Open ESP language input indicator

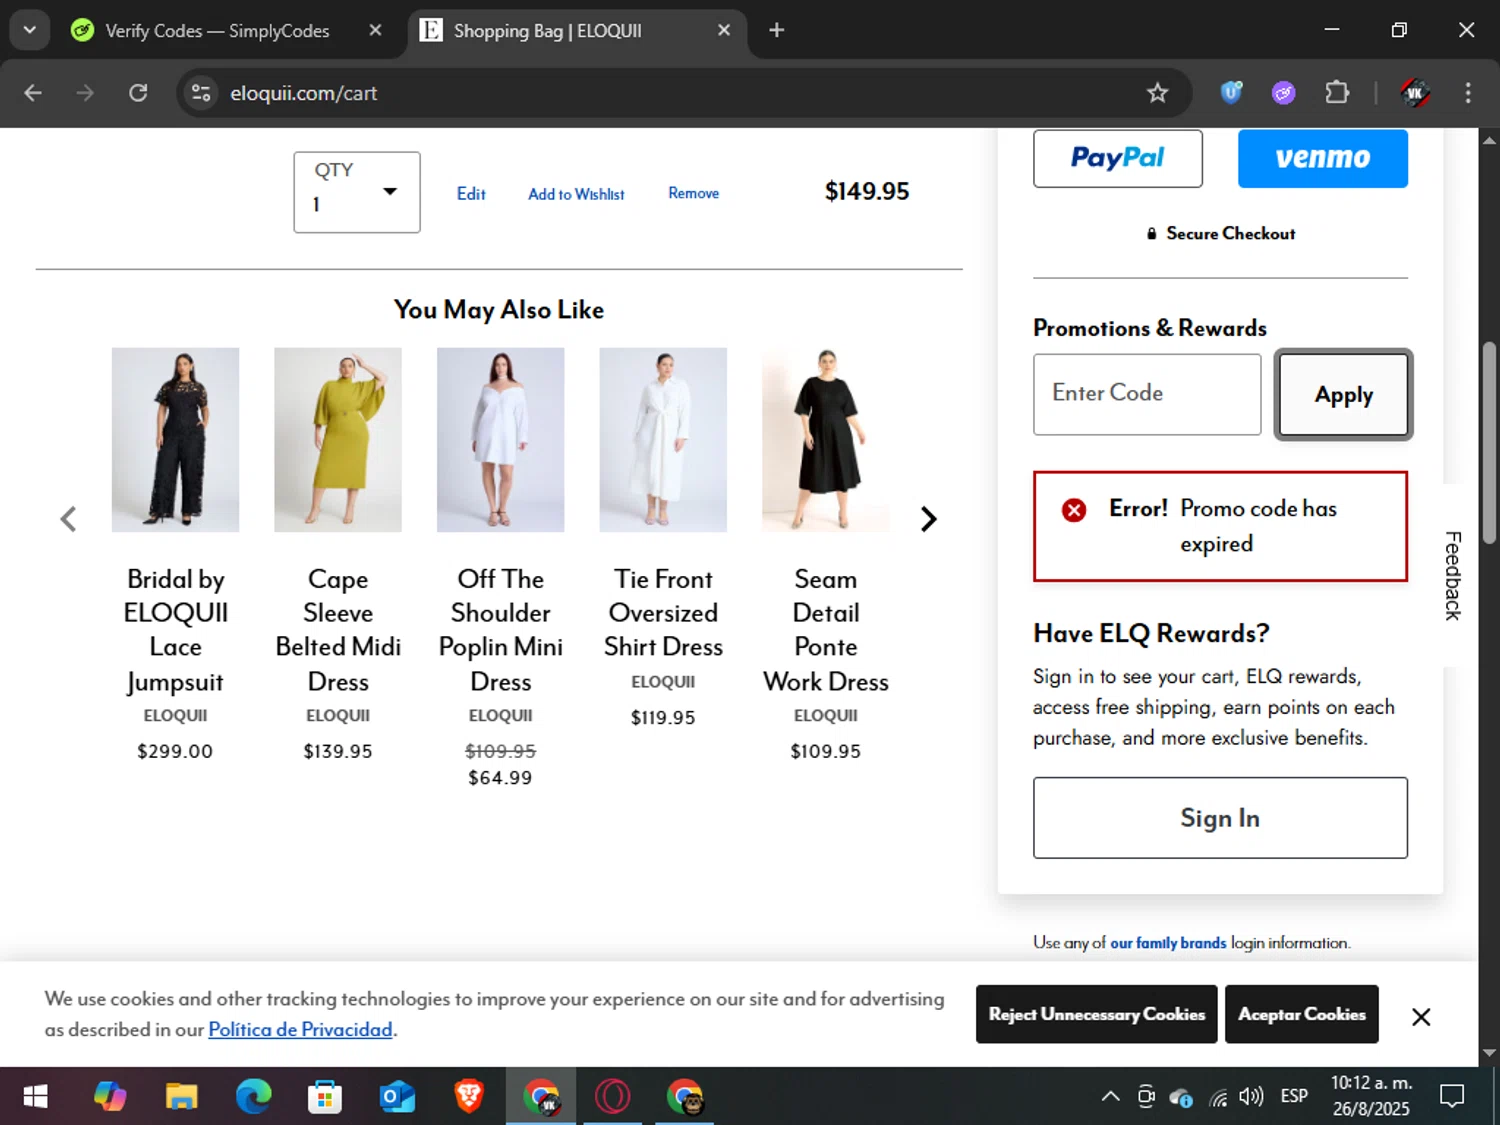[1294, 1097]
